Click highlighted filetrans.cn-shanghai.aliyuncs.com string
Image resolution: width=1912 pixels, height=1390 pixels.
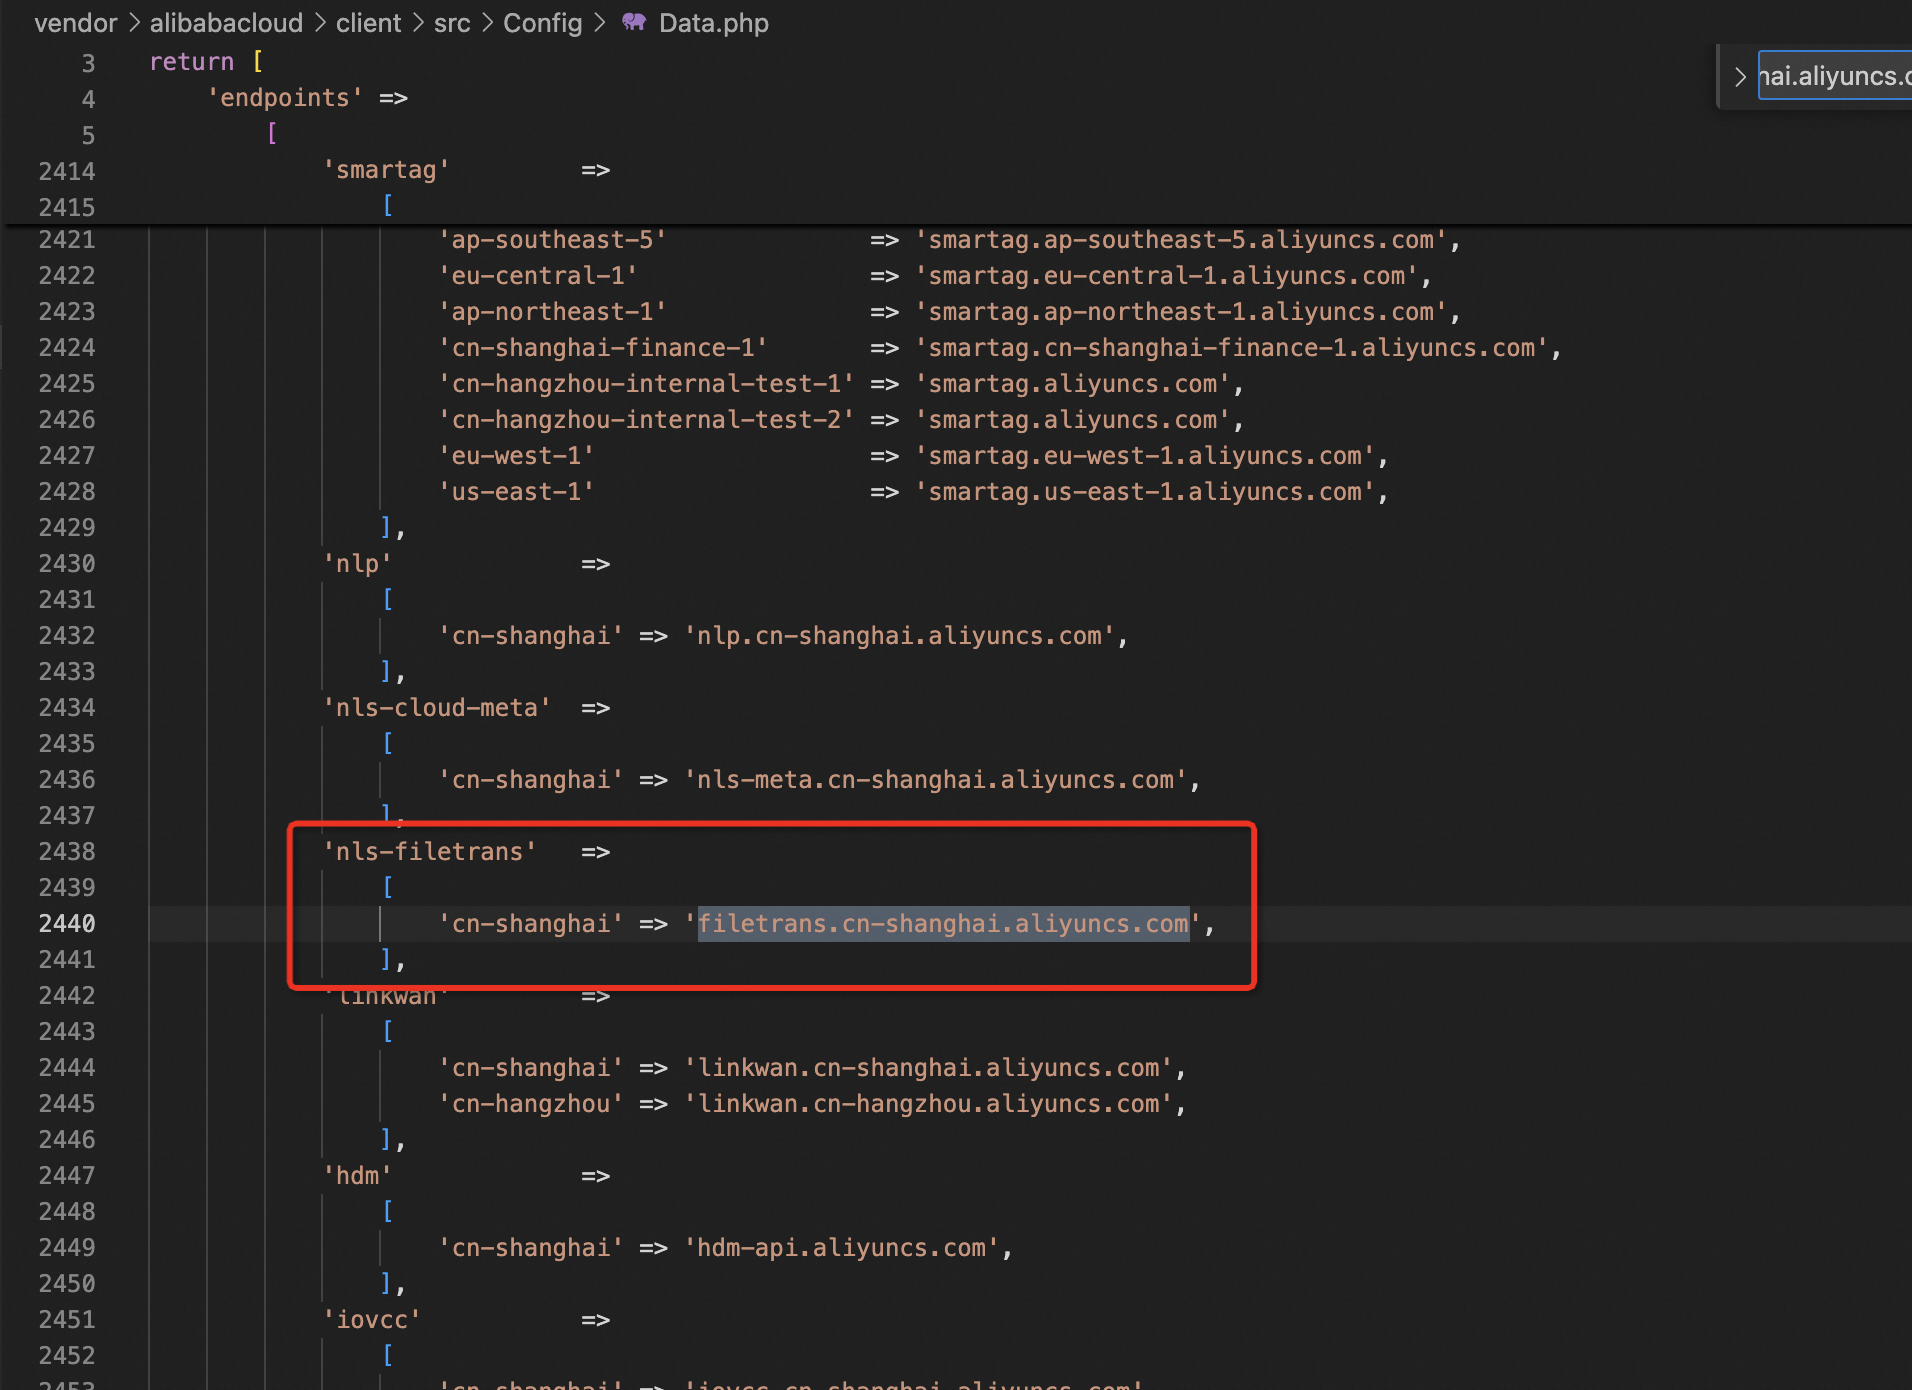click(944, 924)
